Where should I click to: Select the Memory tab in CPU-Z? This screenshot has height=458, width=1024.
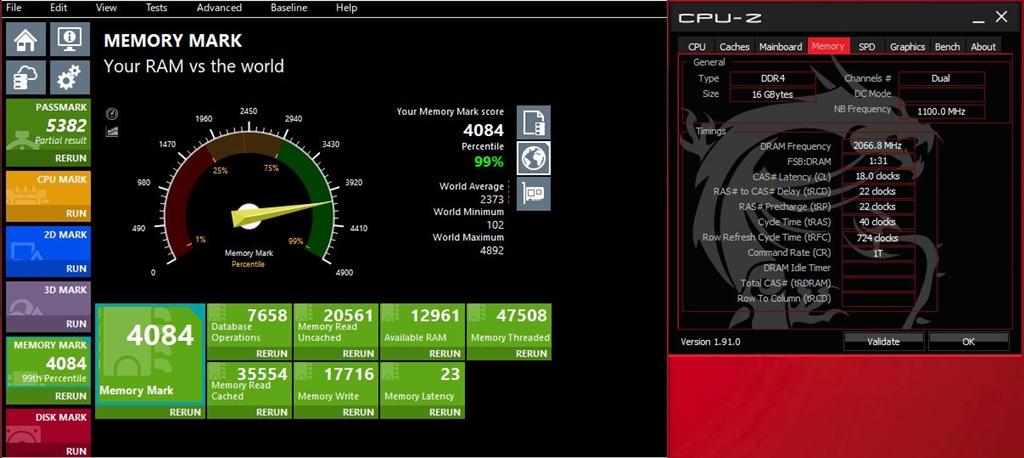click(x=828, y=46)
